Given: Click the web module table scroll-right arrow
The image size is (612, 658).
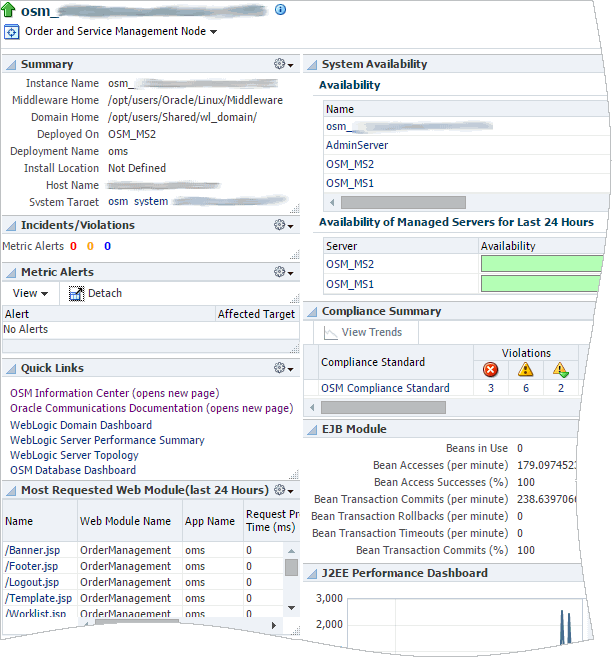Looking at the screenshot, I should click(274, 625).
